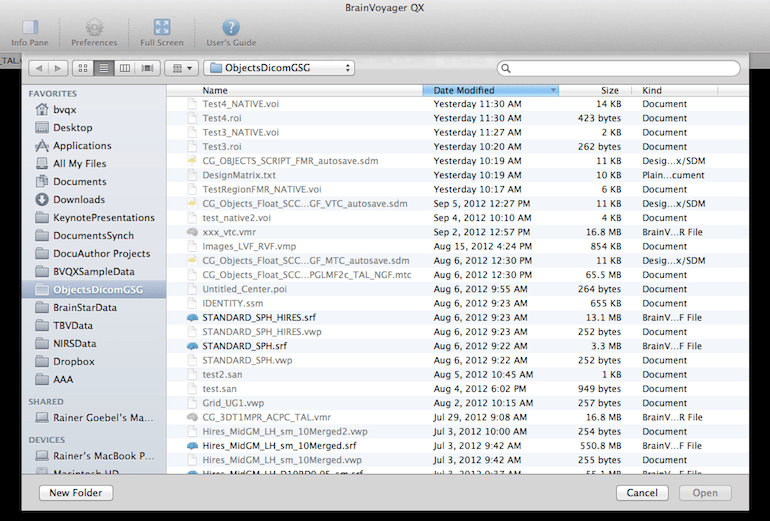Select Images_LVF_RVF.vmp file name

coord(249,247)
